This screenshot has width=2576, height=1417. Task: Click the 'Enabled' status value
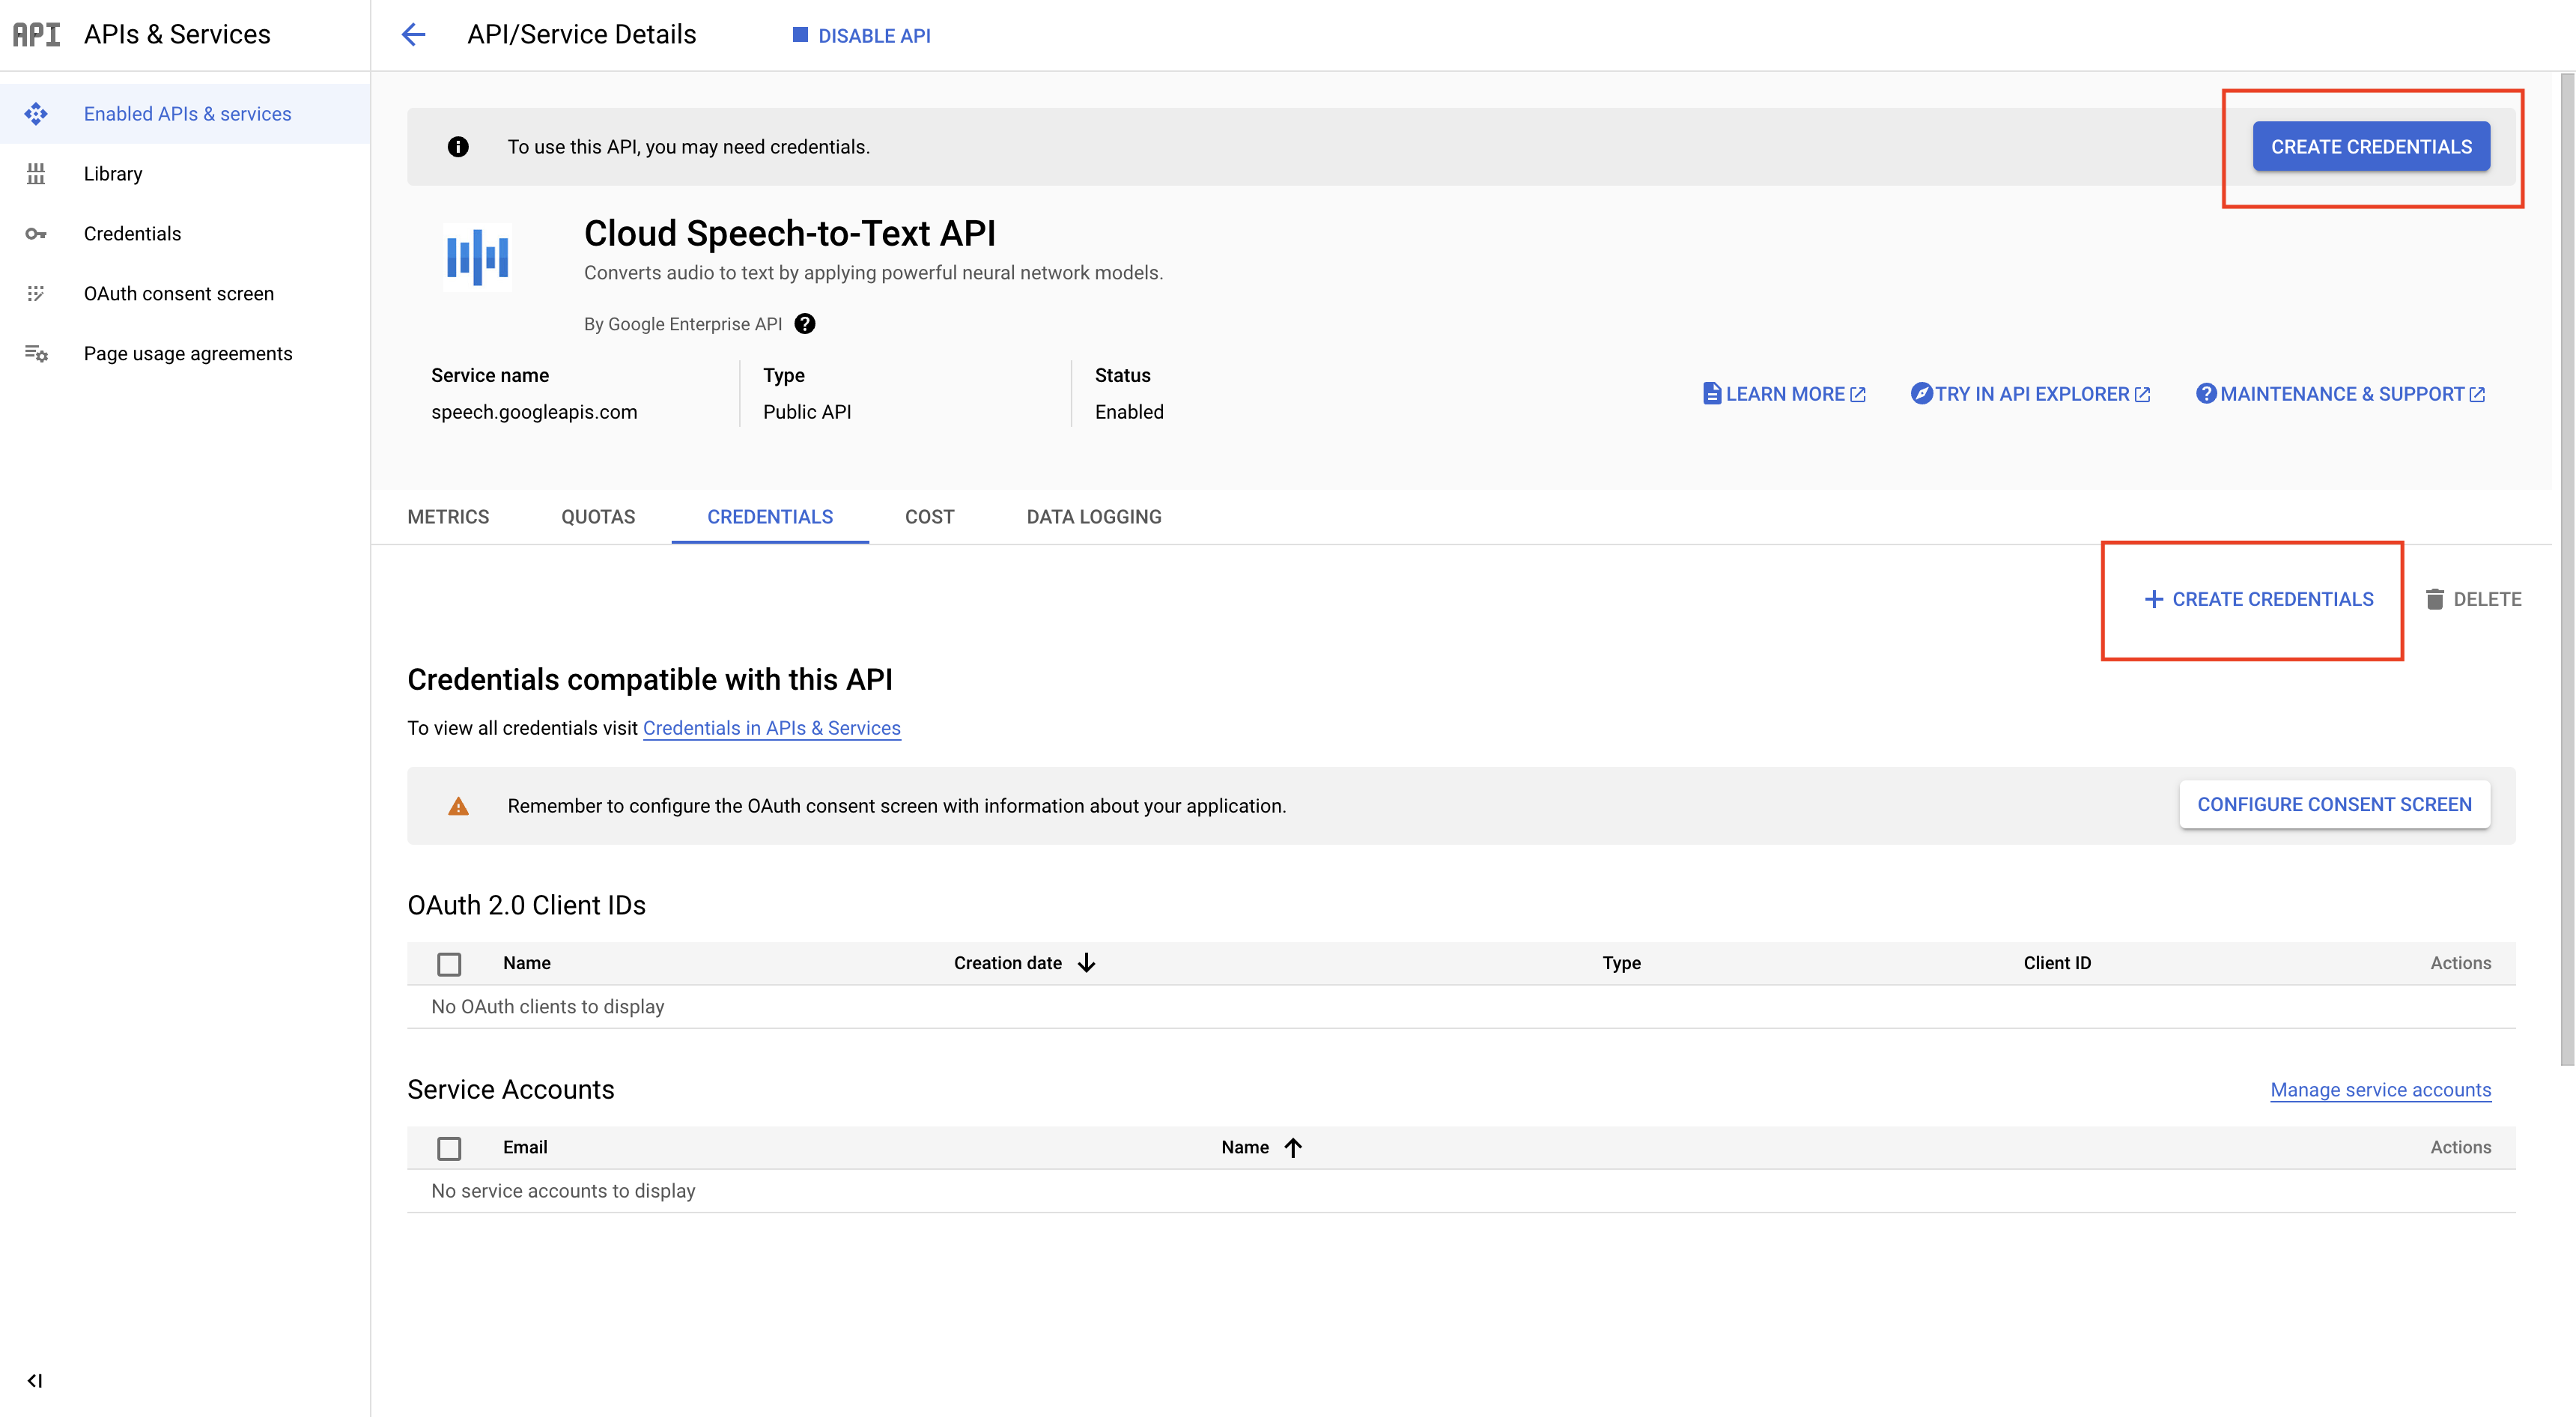[1129, 412]
